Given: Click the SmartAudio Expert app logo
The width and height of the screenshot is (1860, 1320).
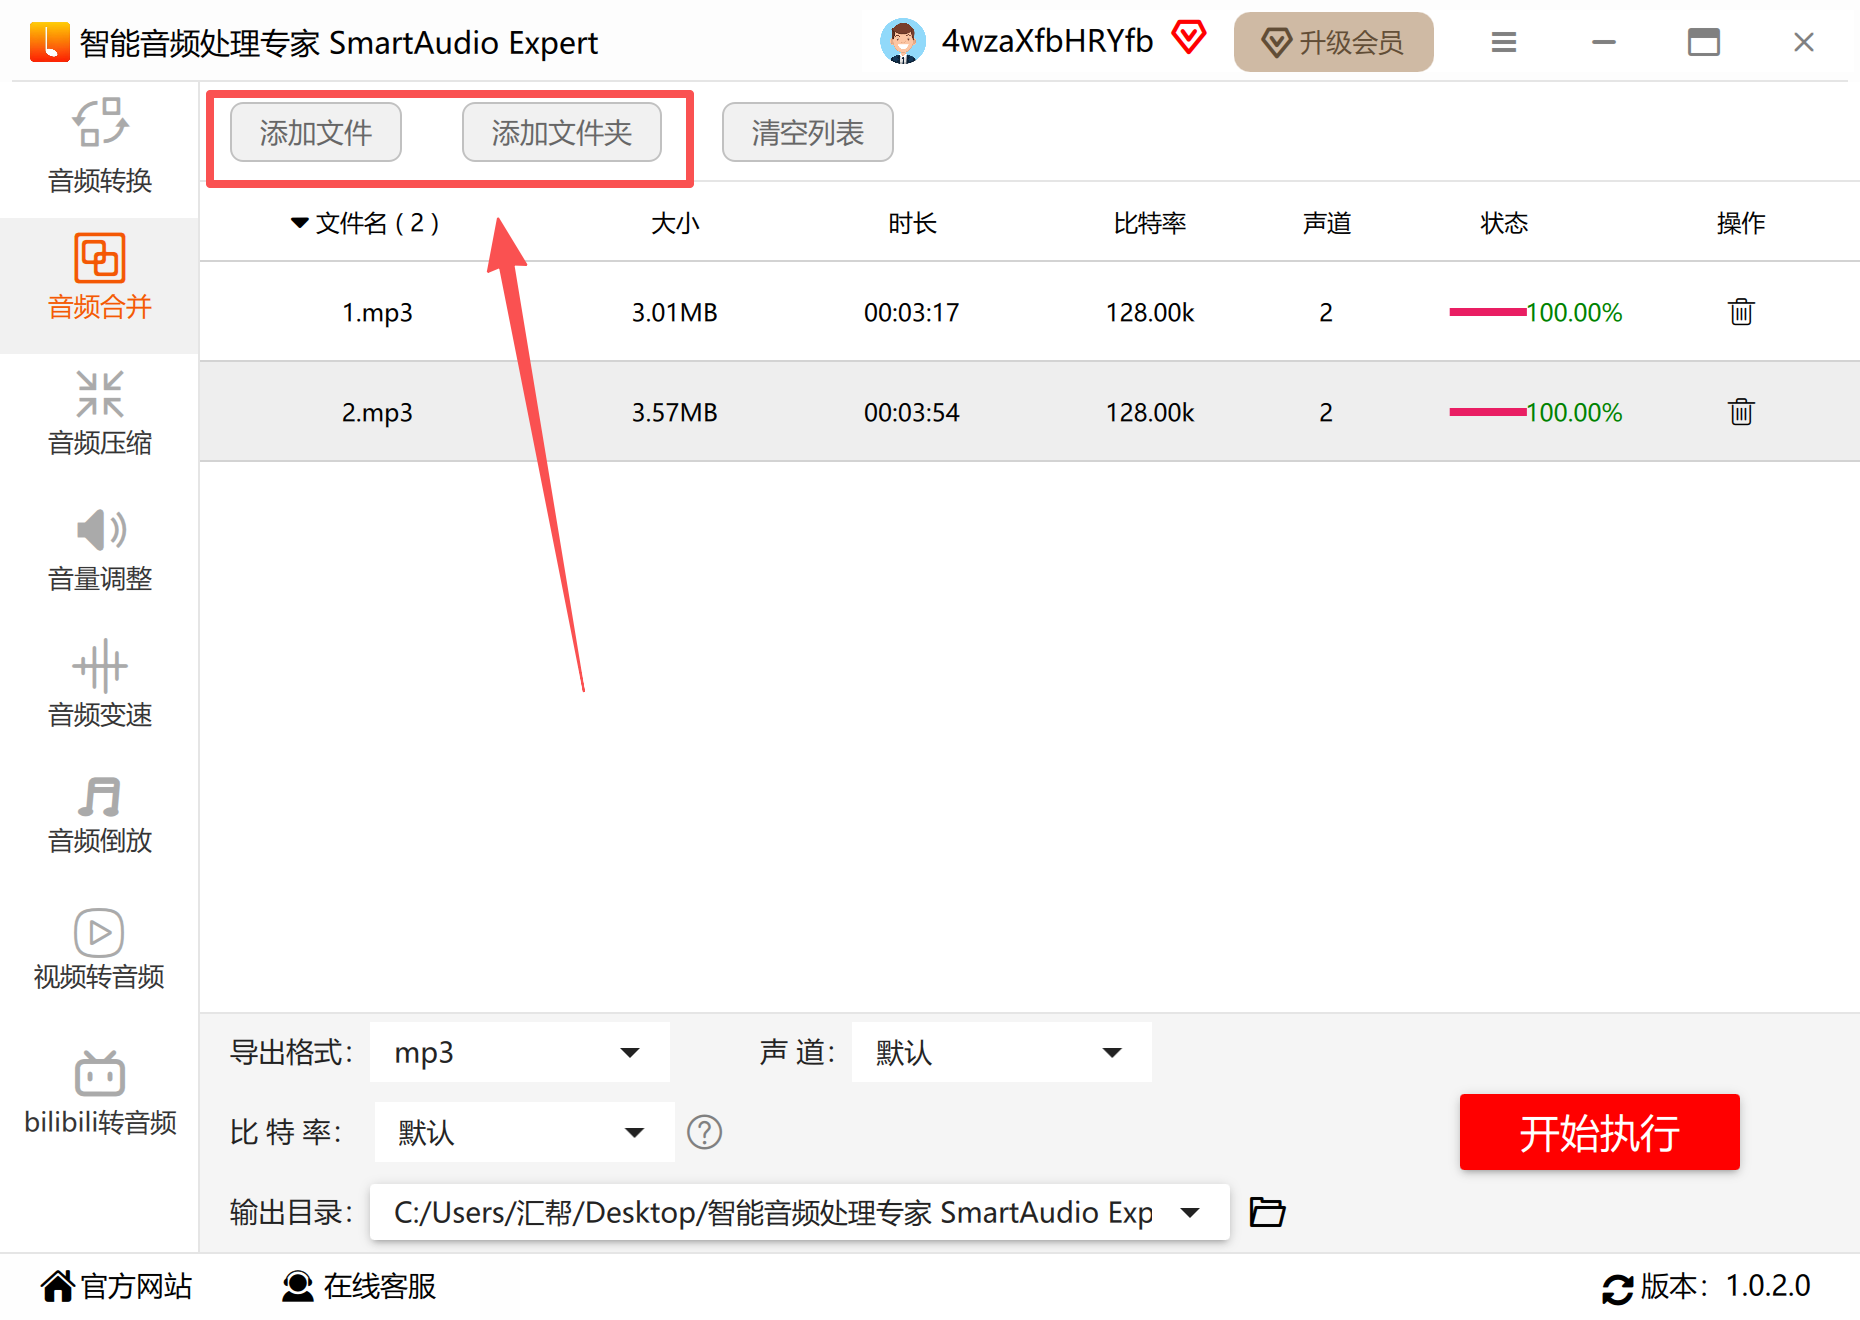Looking at the screenshot, I should (50, 42).
